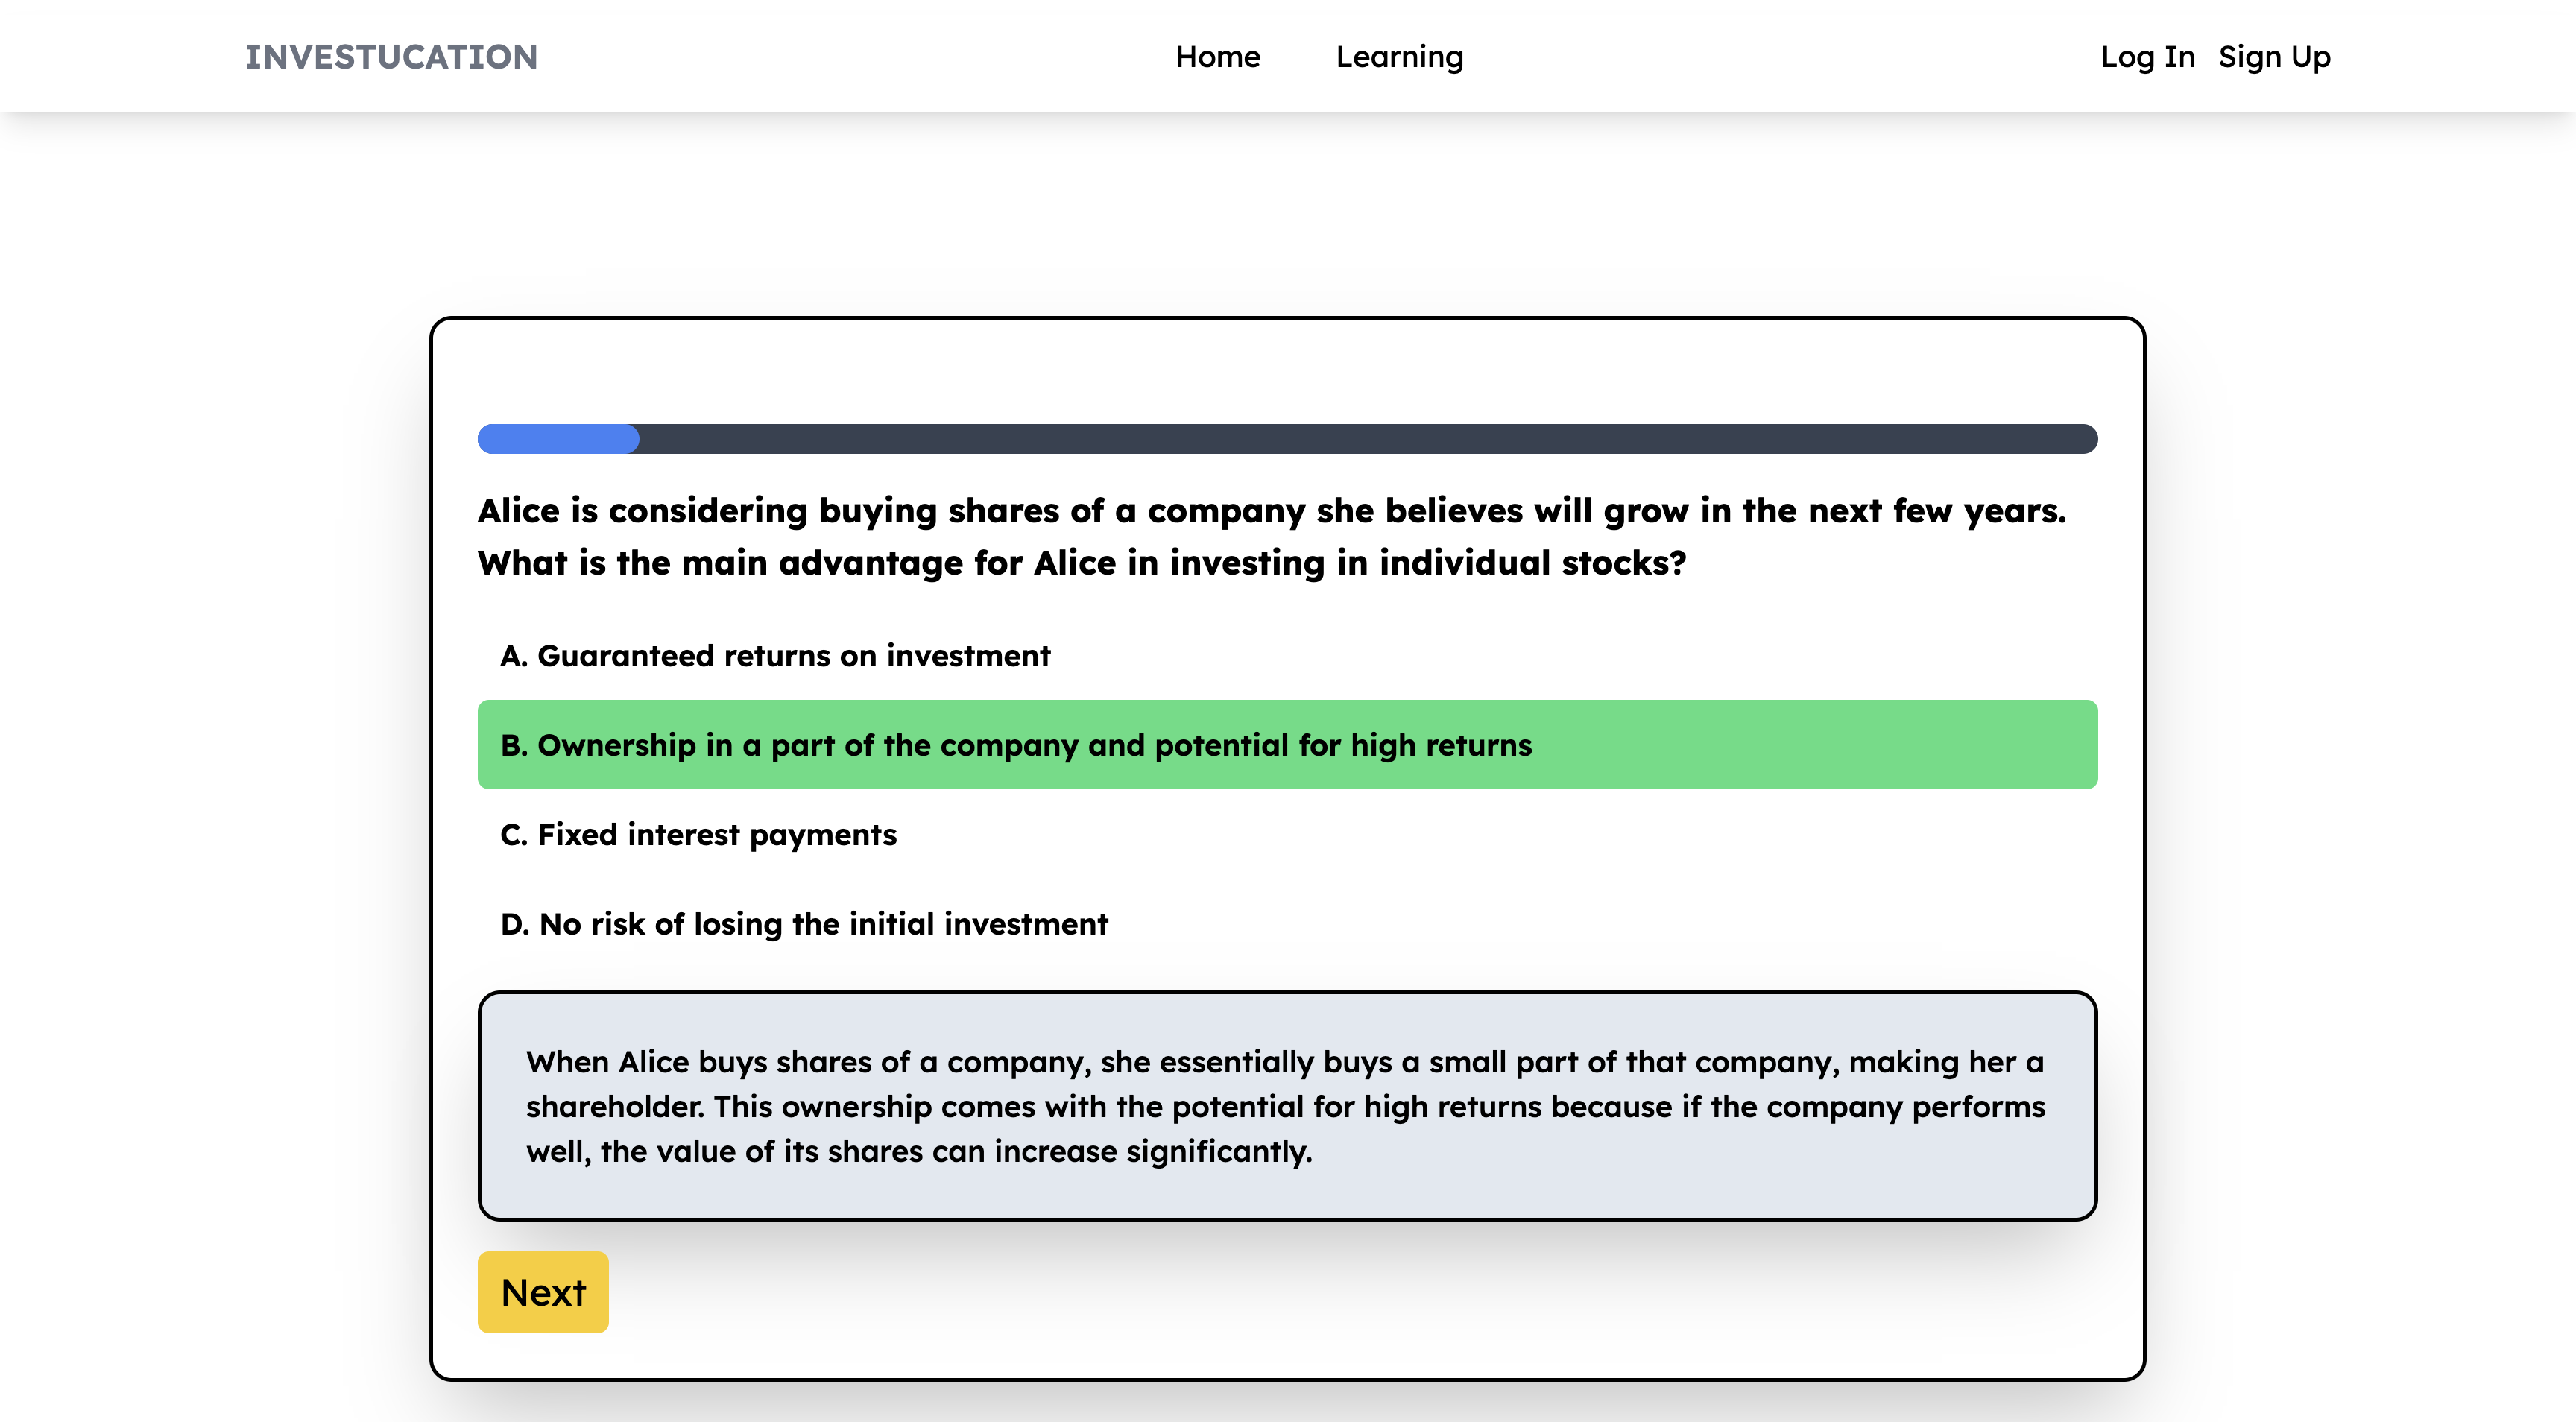The image size is (2576, 1422).
Task: Choose answer C Fixed interest payments
Action: point(698,835)
